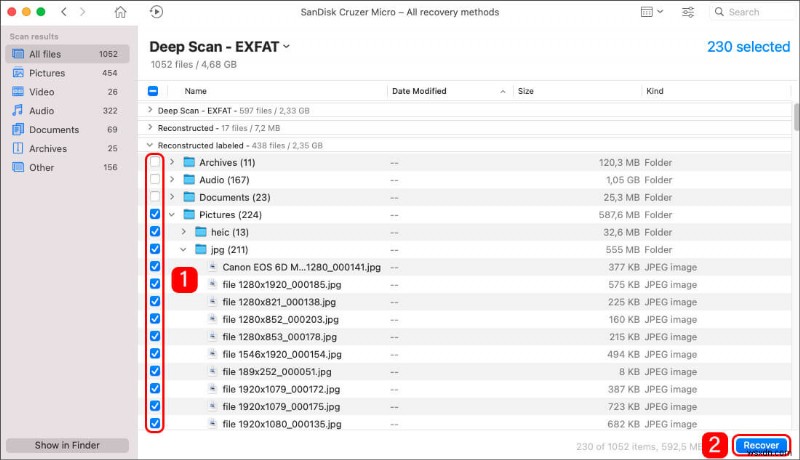Select Pictures category in sidebar
Screen dimensions: 800x460
[x=67, y=73]
